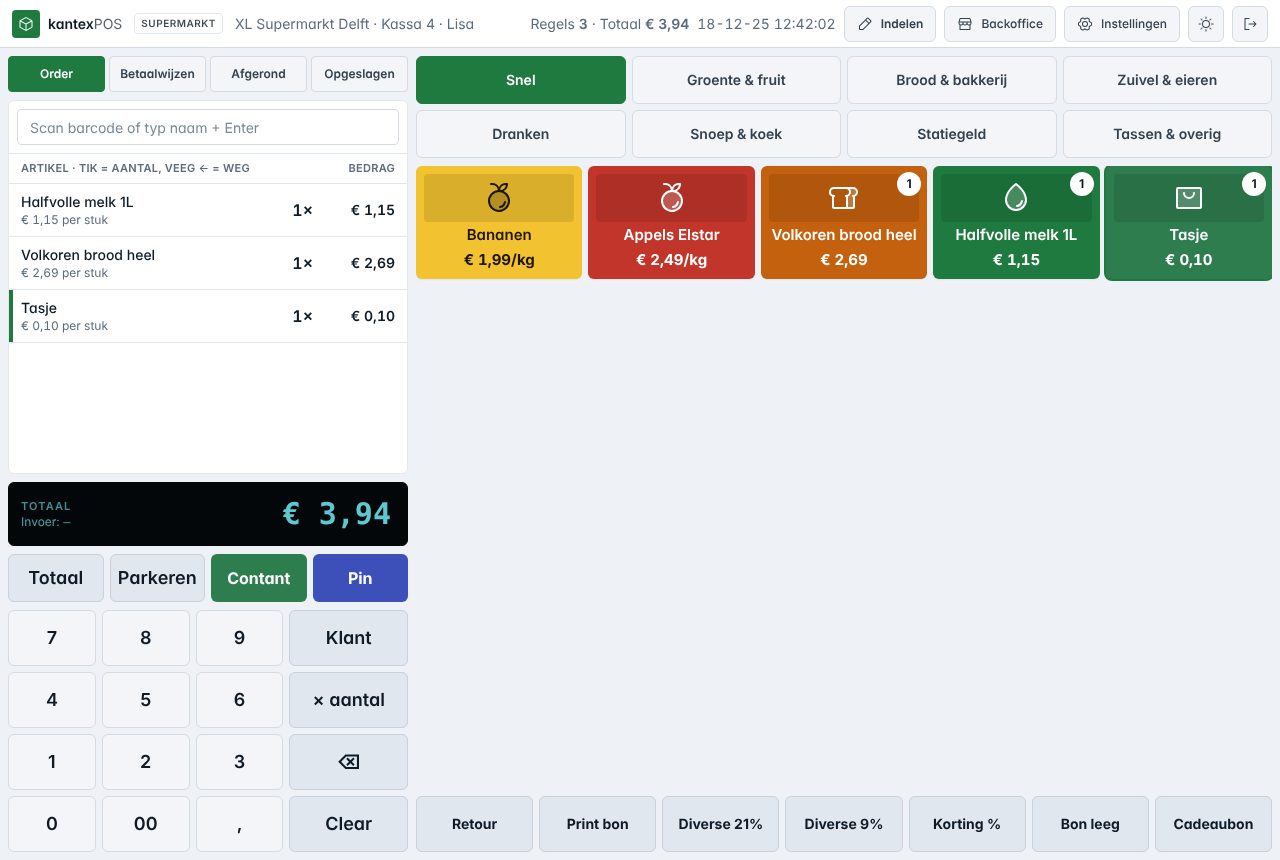1280x860 pixels.
Task: Select the Groente & fruit category
Action: (736, 80)
